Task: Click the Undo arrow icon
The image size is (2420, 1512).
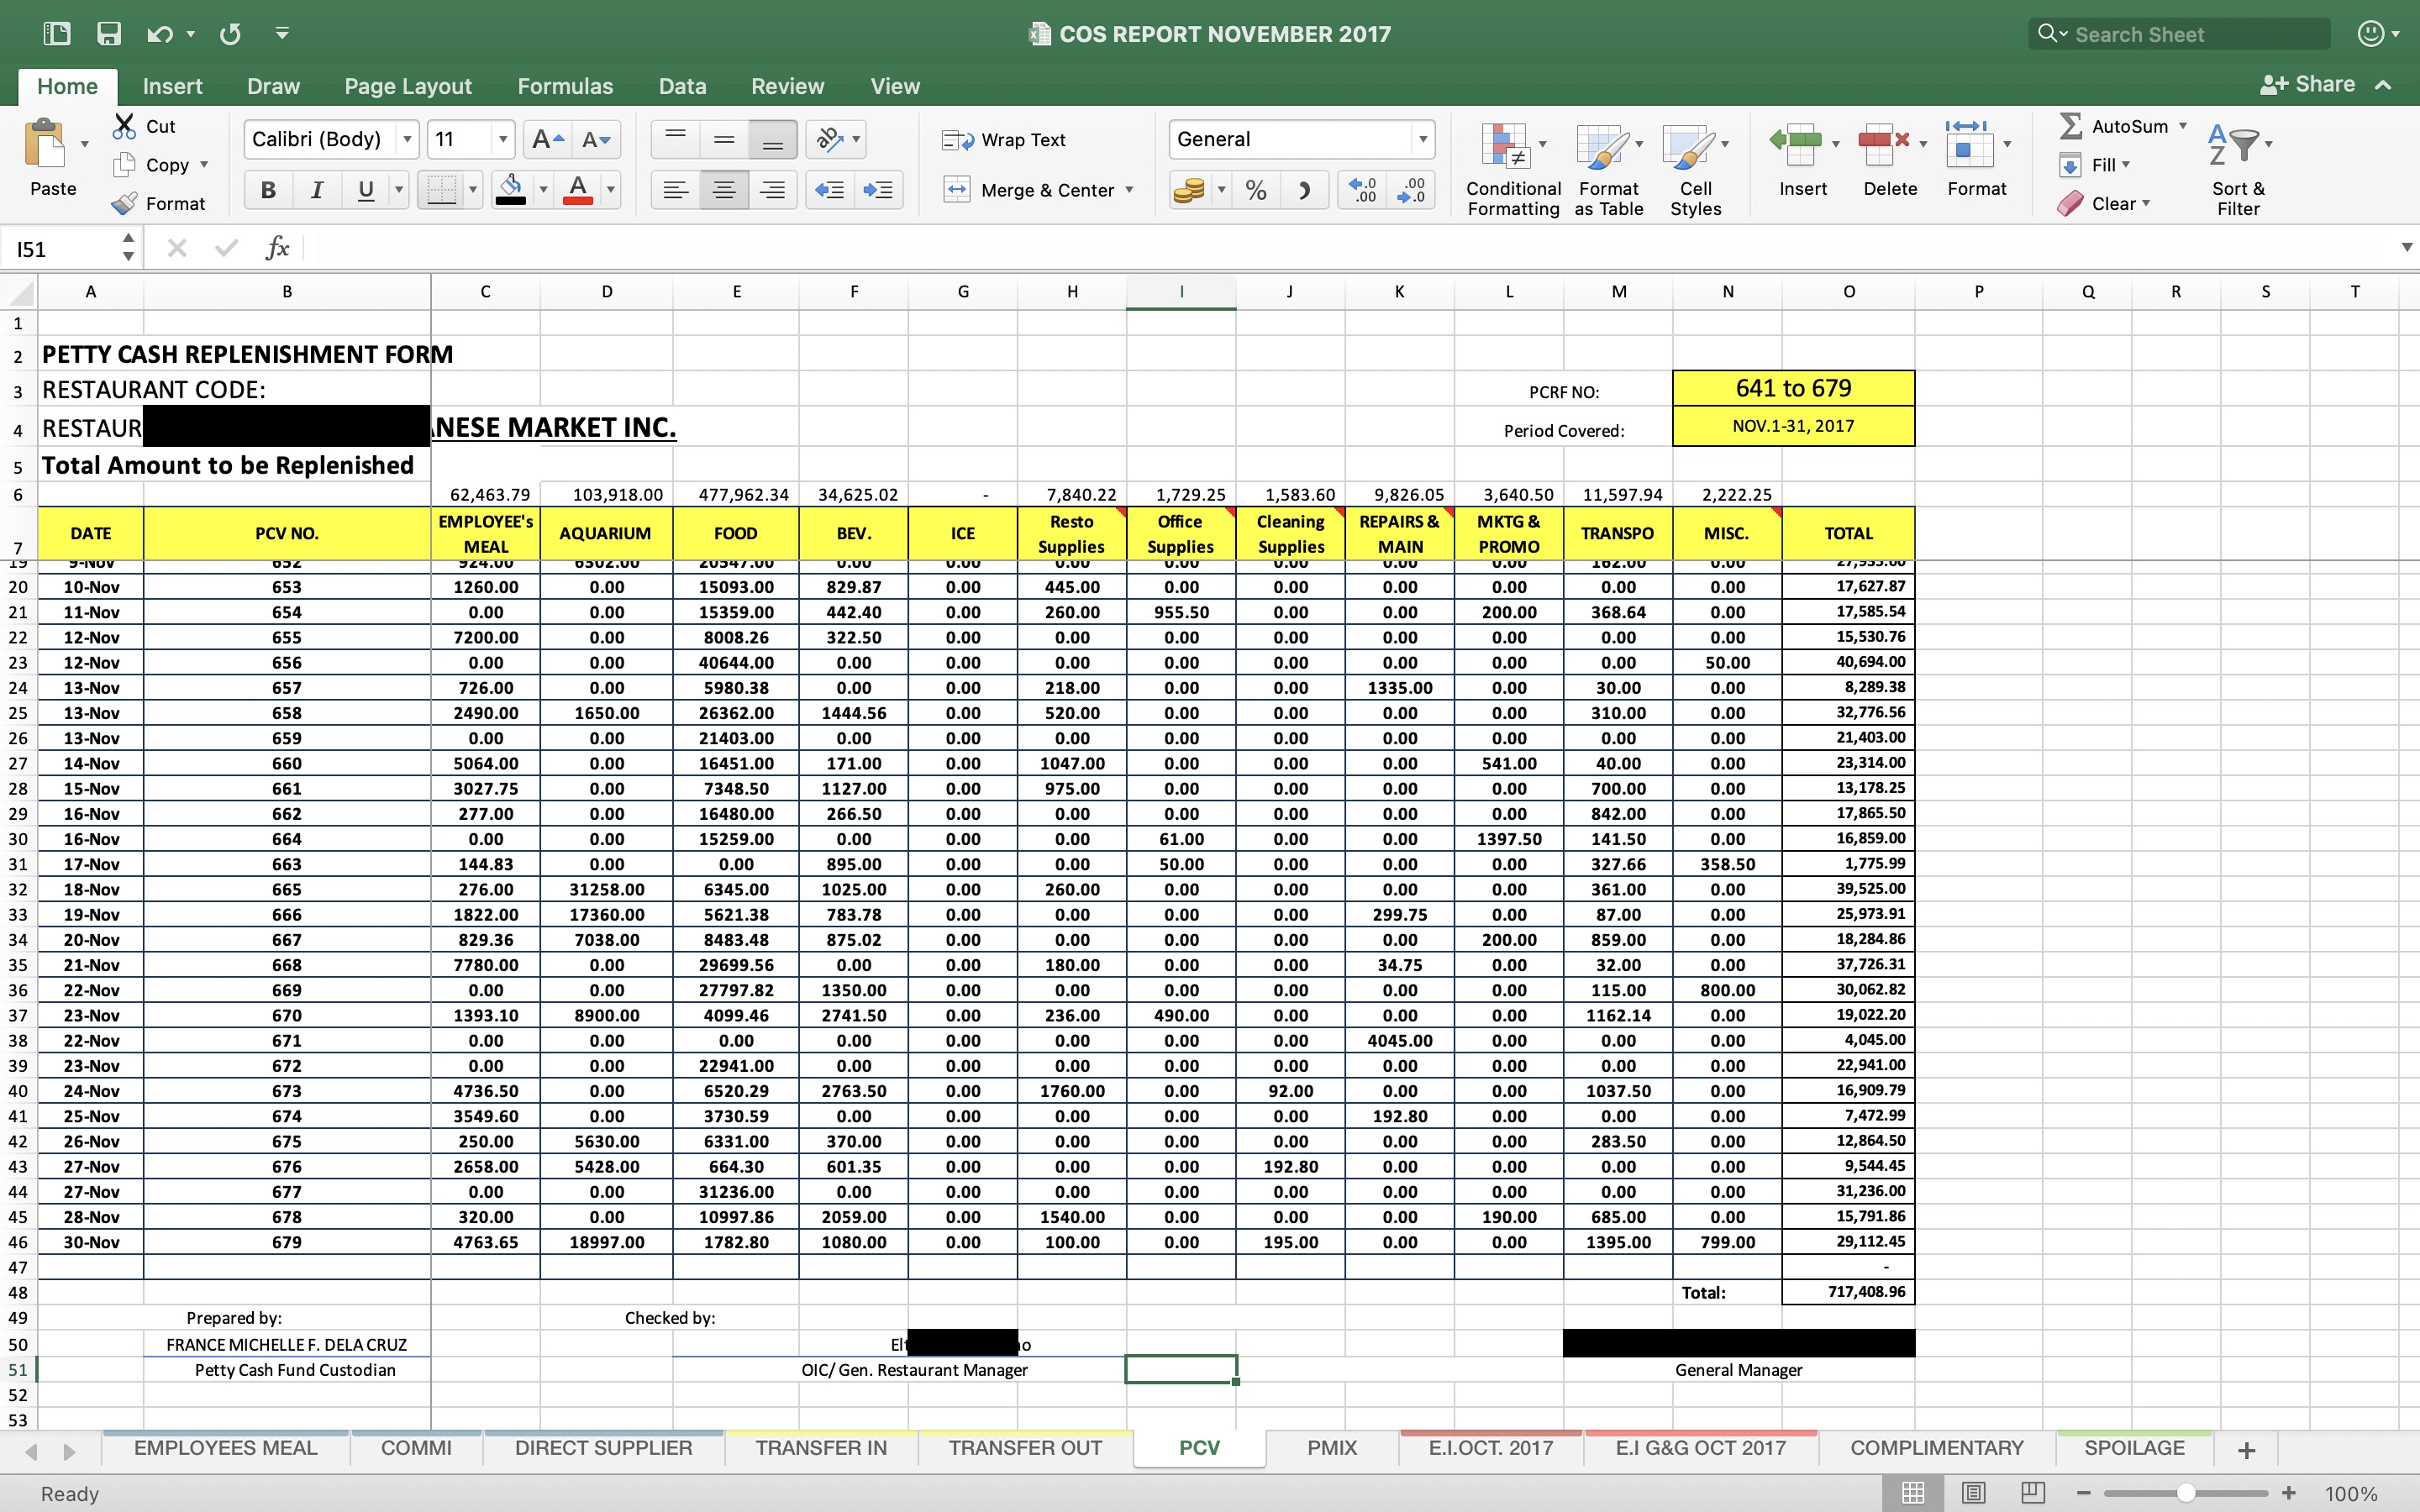Action: [160, 34]
